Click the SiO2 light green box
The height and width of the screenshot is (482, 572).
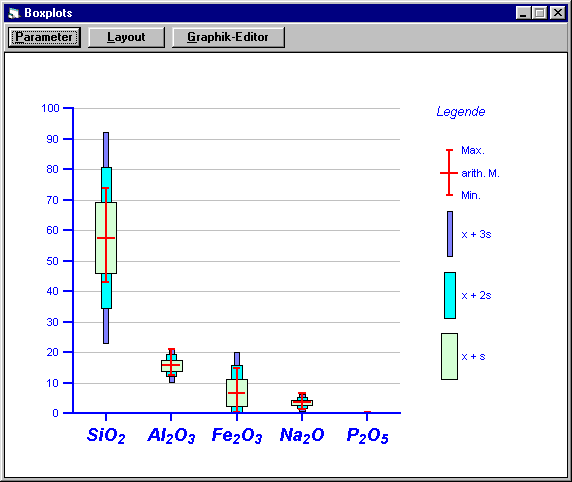click(106, 238)
